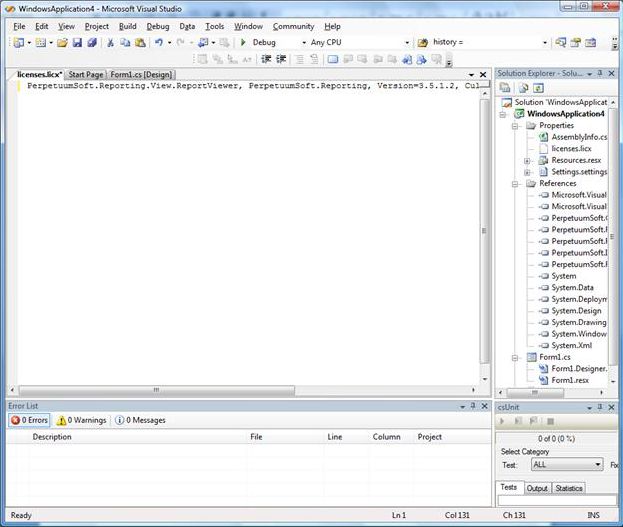The width and height of the screenshot is (623, 527).
Task: Click the csUnit stop square icon
Action: (550, 421)
